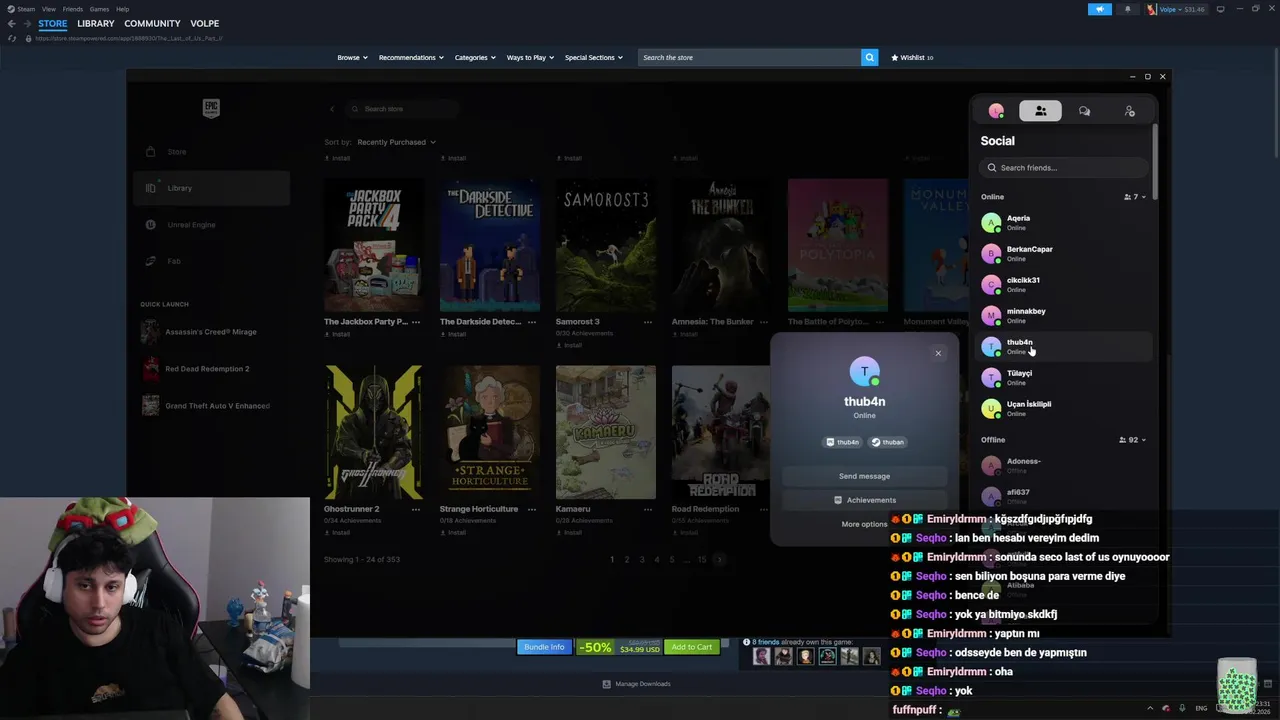This screenshot has height=720, width=1280.
Task: Click the Search friends field
Action: [1064, 168]
